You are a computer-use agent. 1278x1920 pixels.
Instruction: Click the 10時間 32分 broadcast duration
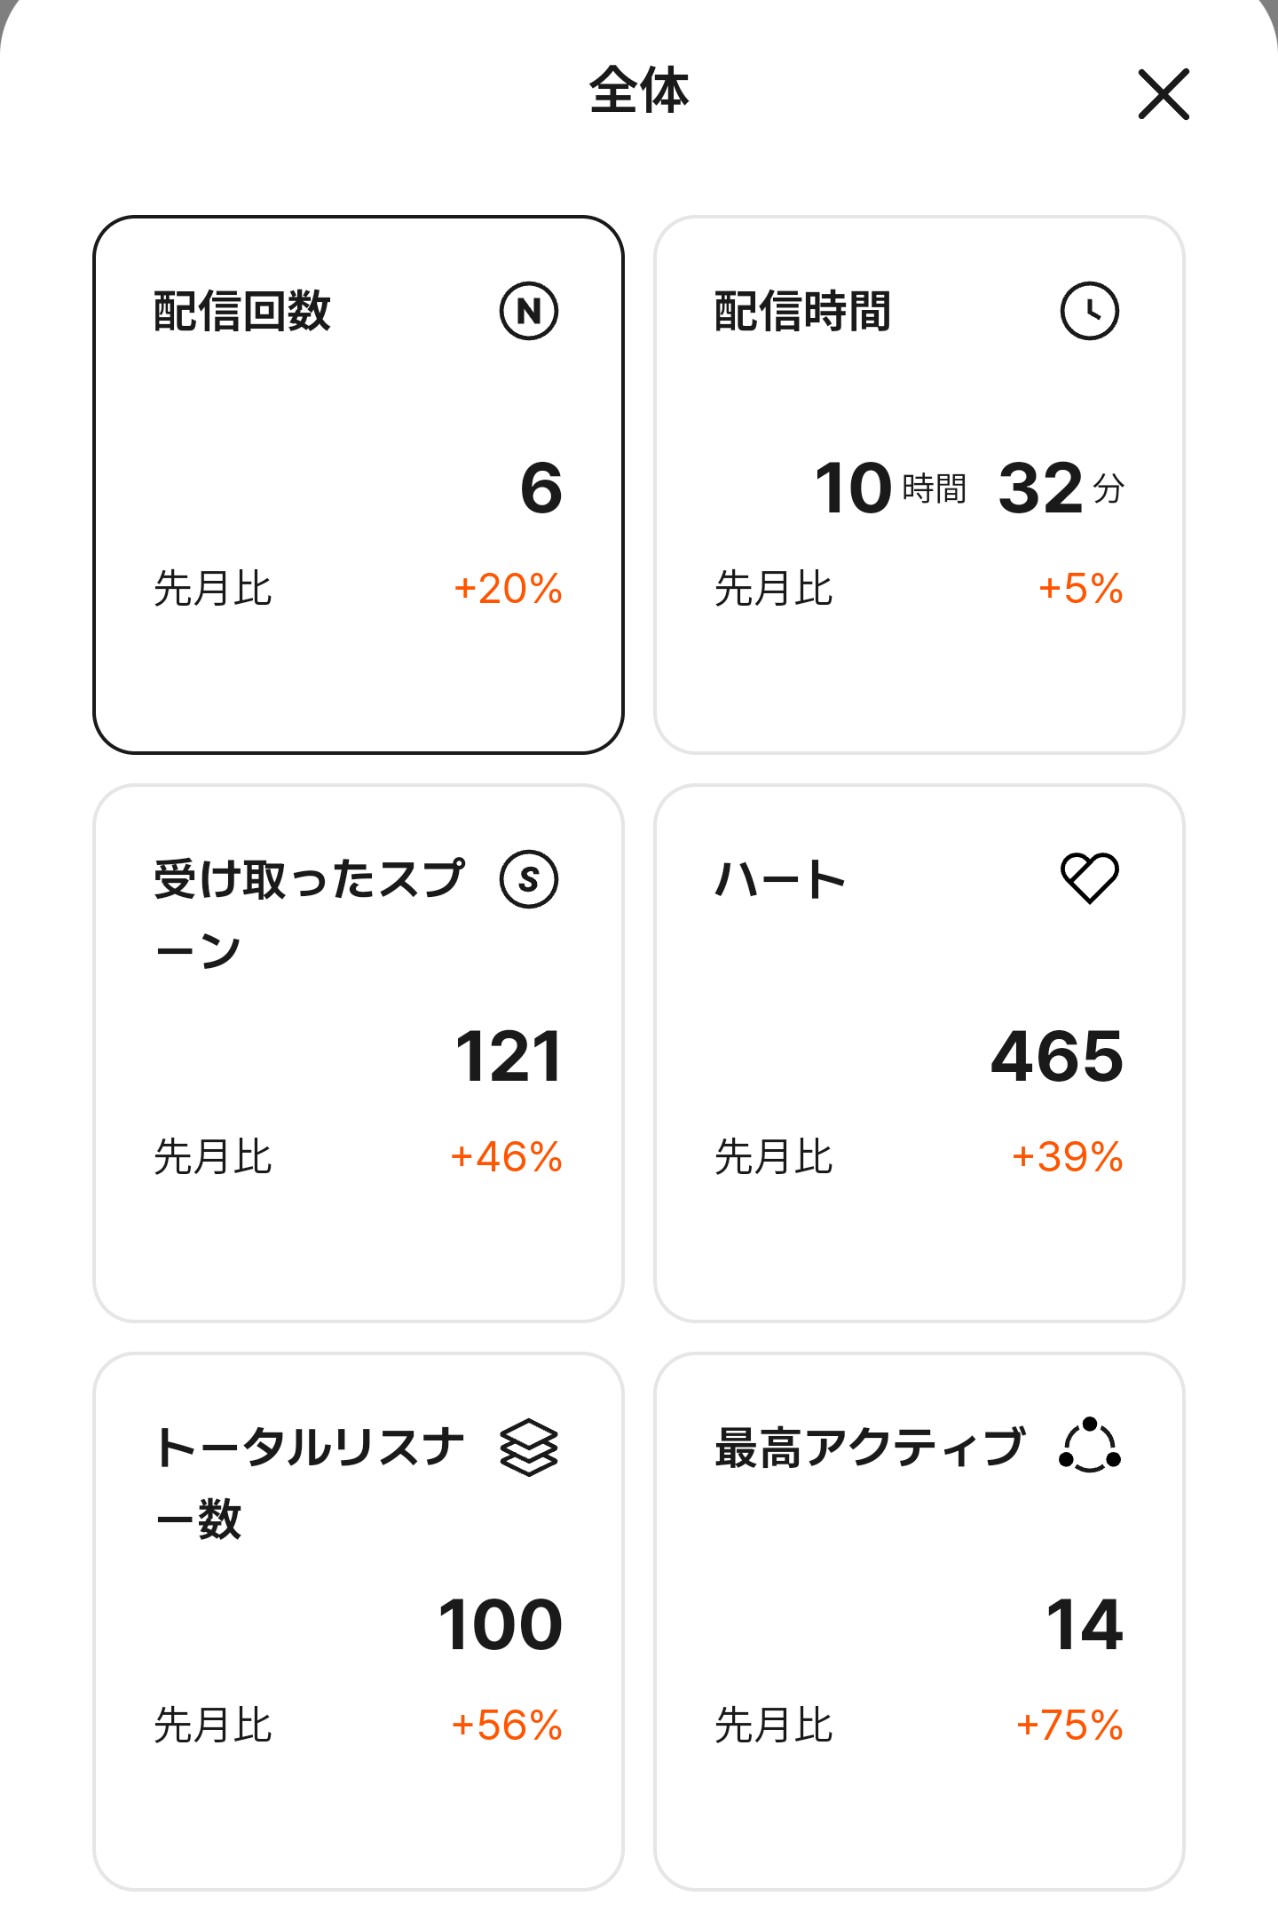(969, 488)
